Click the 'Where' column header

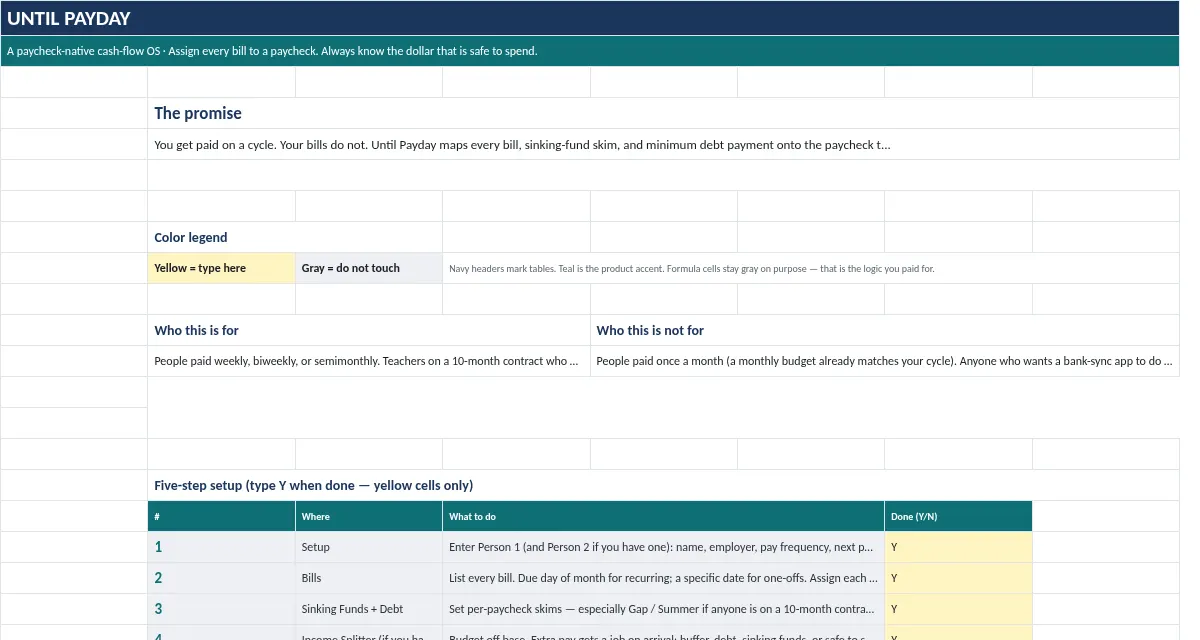pyautogui.click(x=369, y=516)
